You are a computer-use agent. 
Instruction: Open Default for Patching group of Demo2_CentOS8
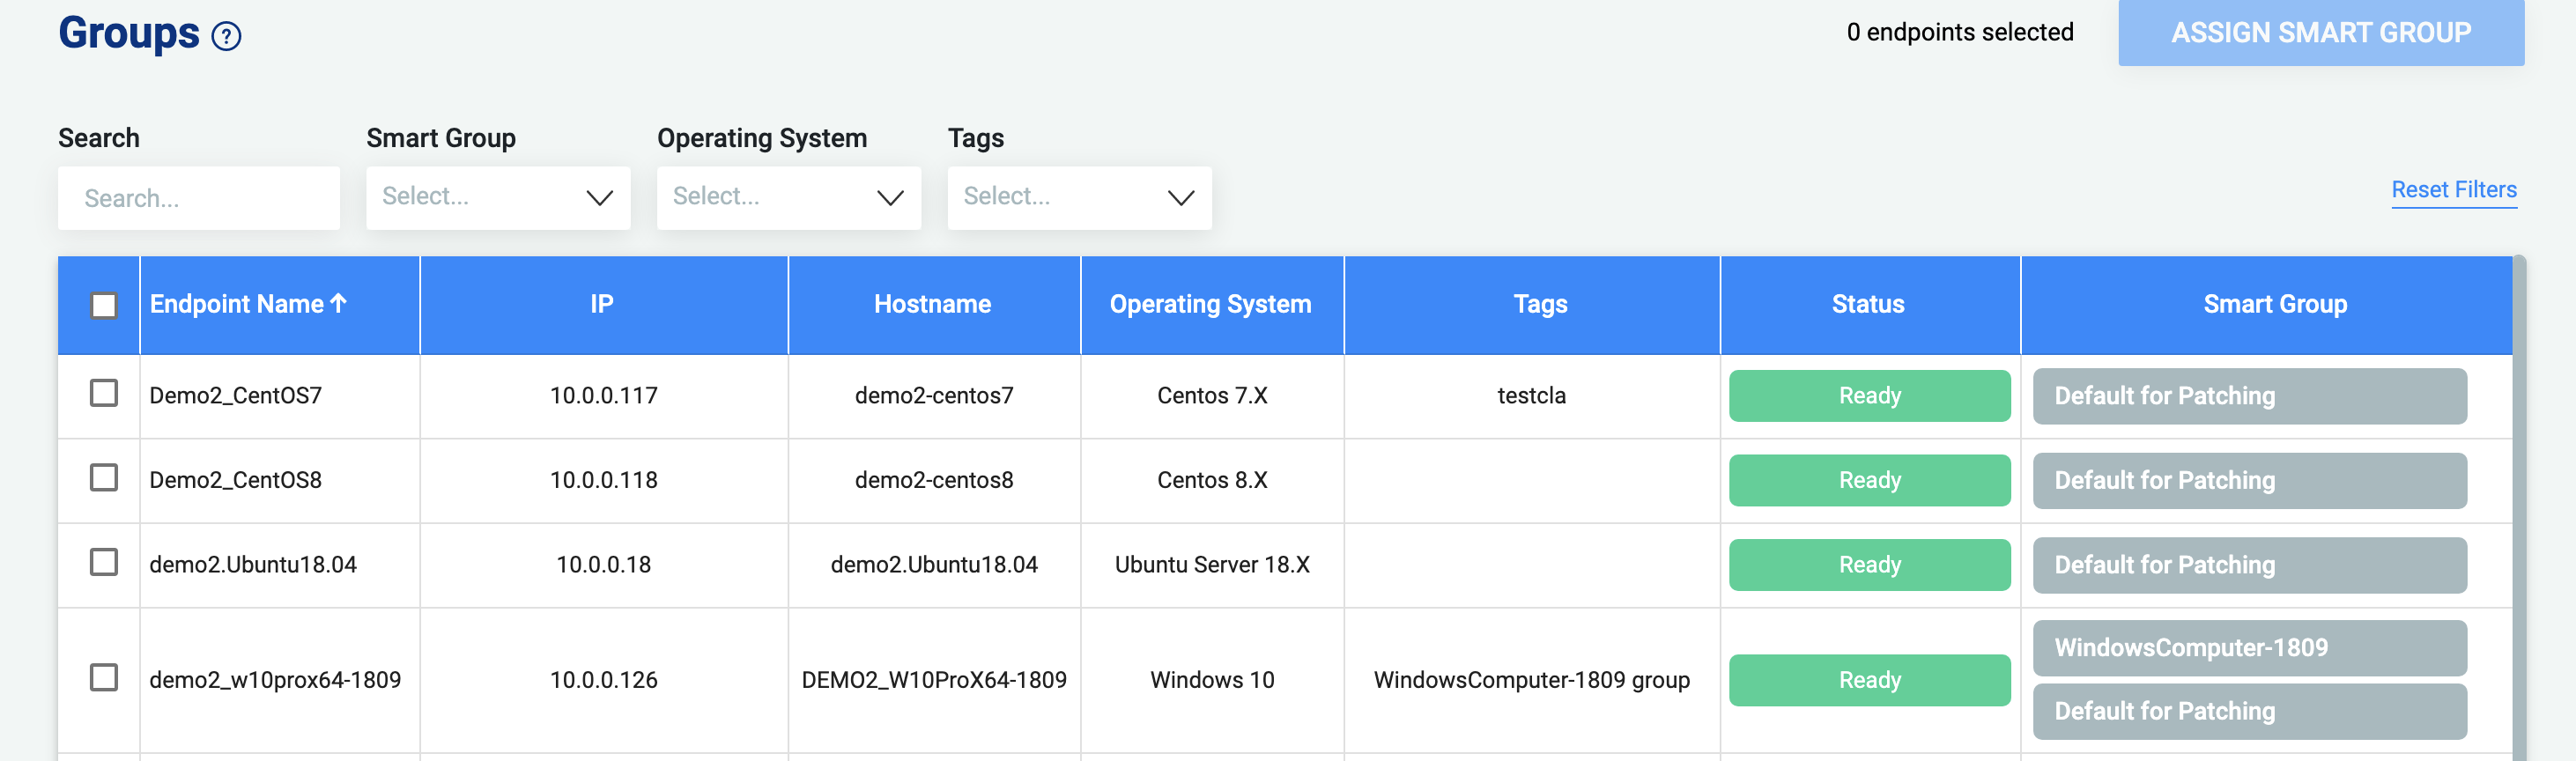(2249, 481)
